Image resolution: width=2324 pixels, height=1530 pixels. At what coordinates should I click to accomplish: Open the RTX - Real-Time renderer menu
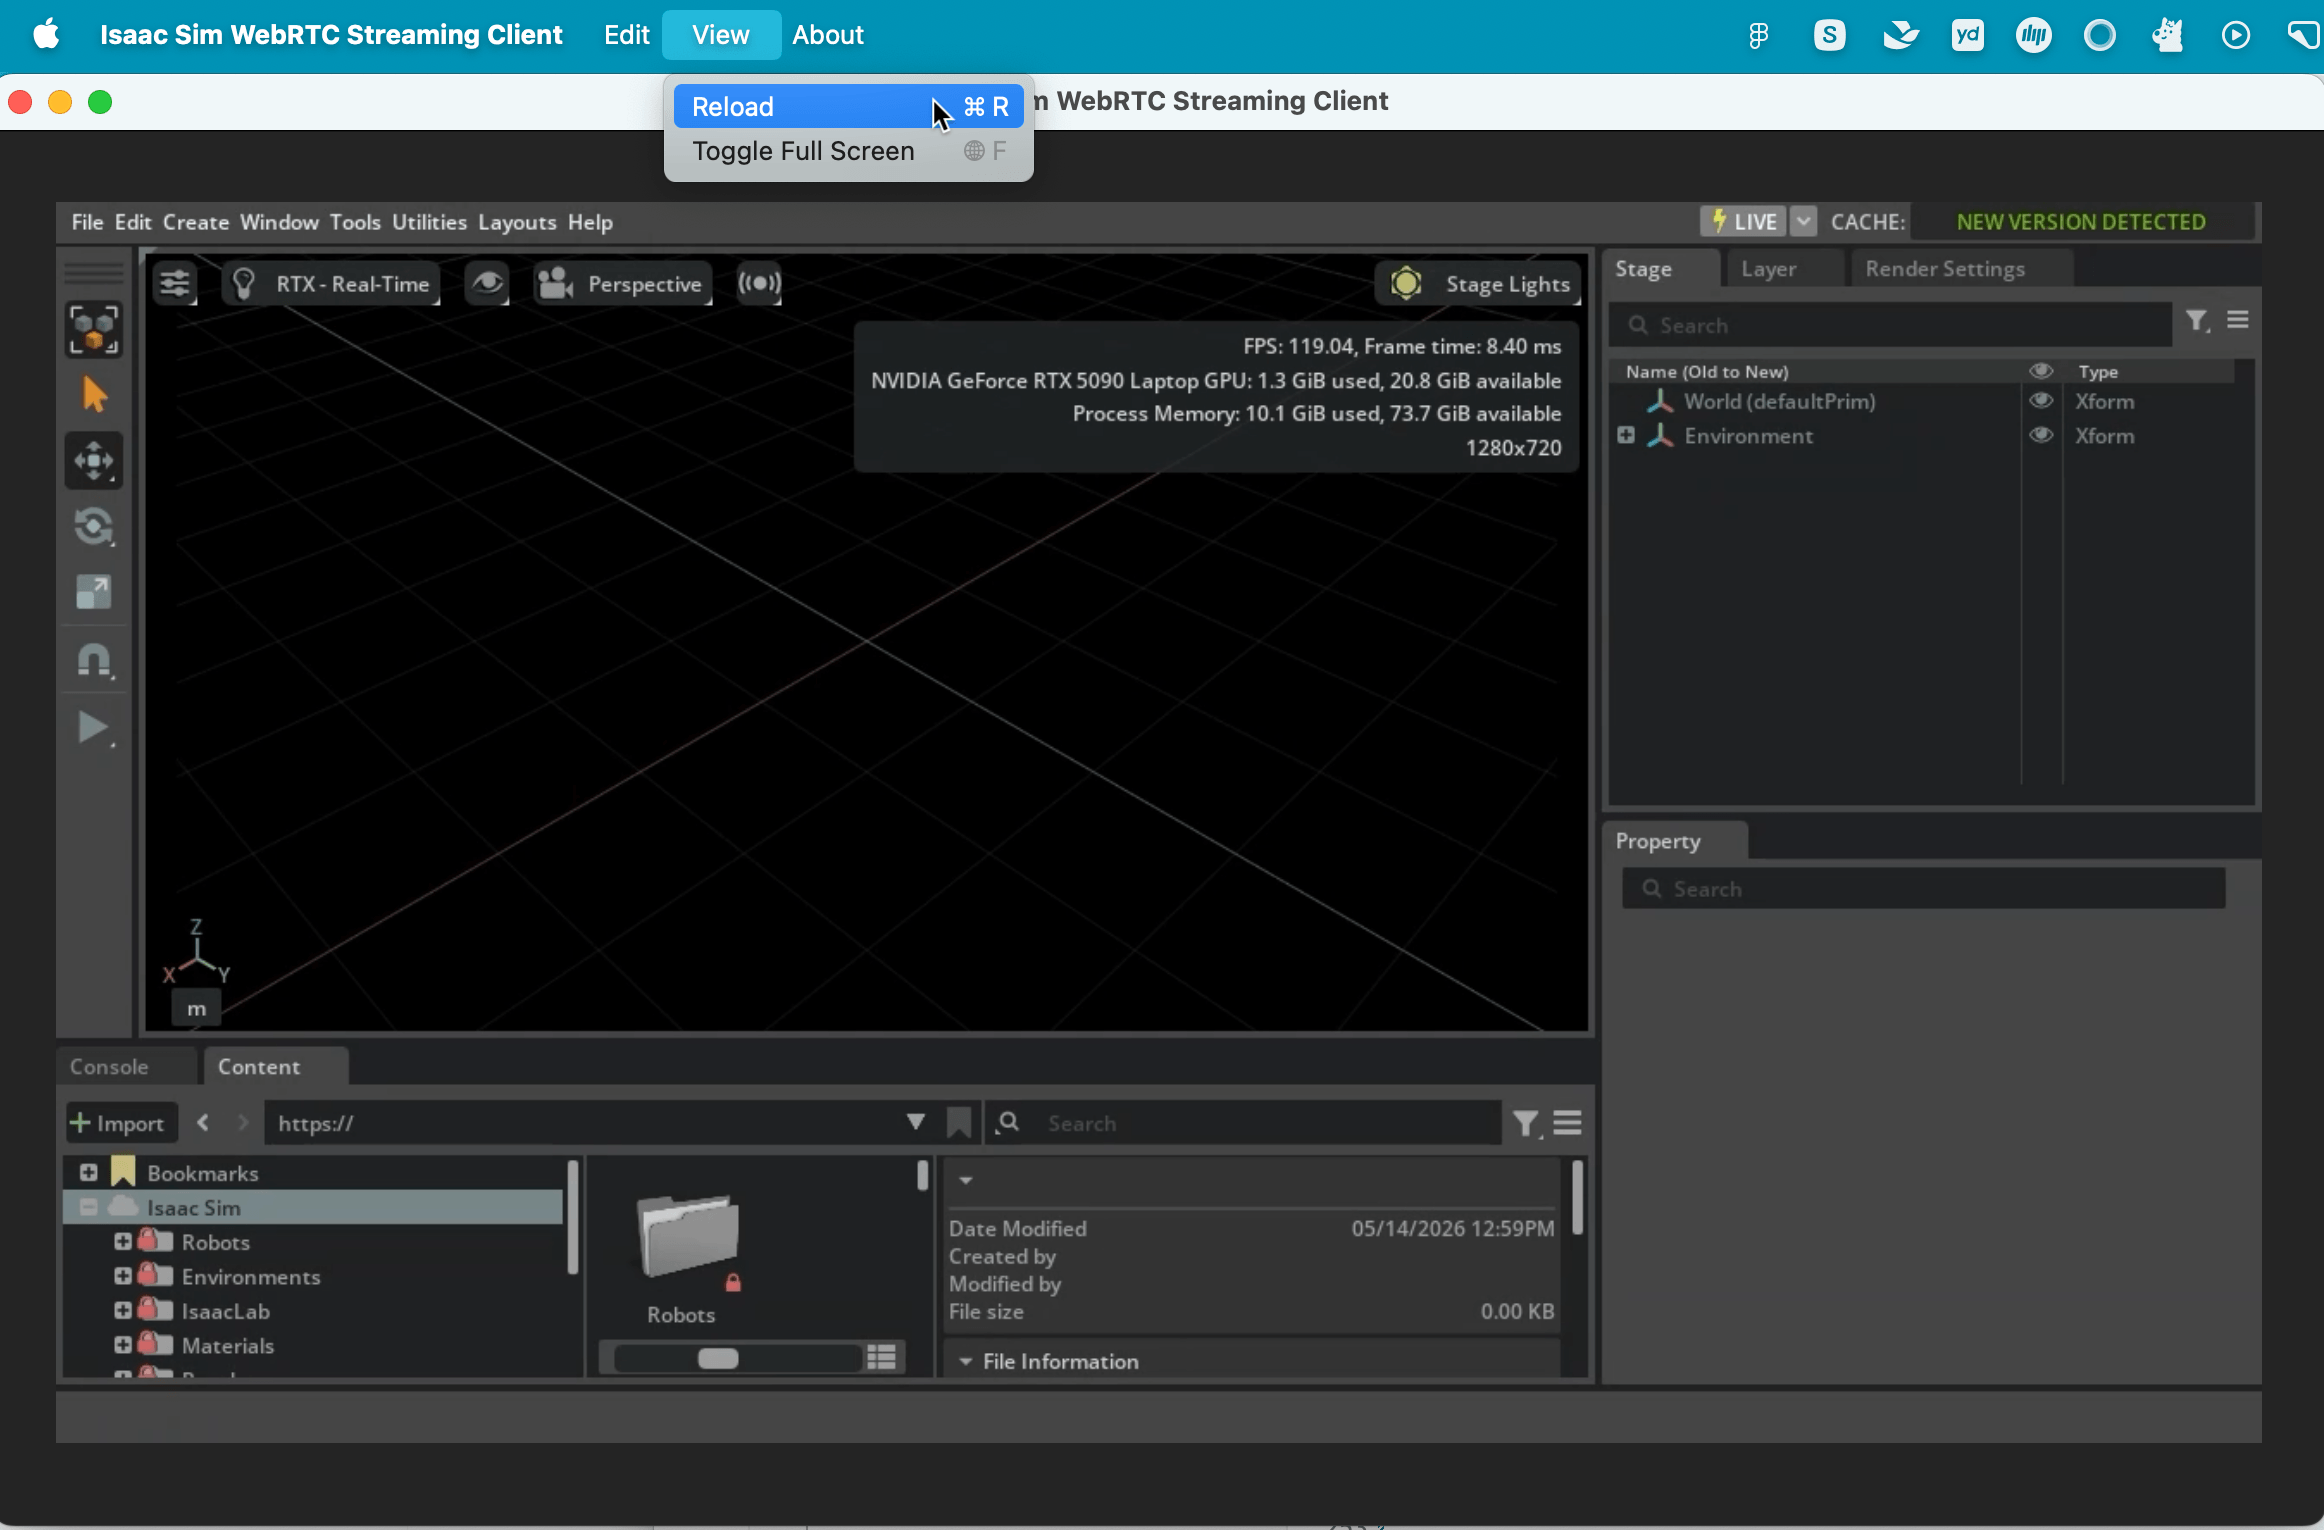(x=331, y=284)
